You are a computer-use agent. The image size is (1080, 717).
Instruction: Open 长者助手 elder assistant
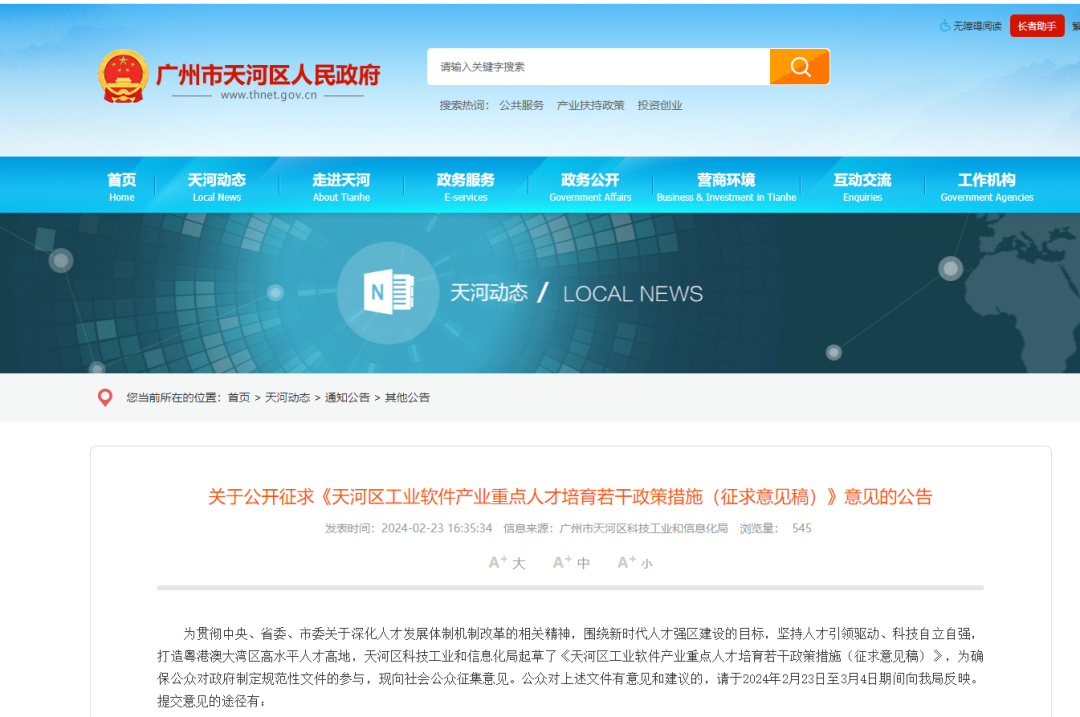coord(1036,27)
